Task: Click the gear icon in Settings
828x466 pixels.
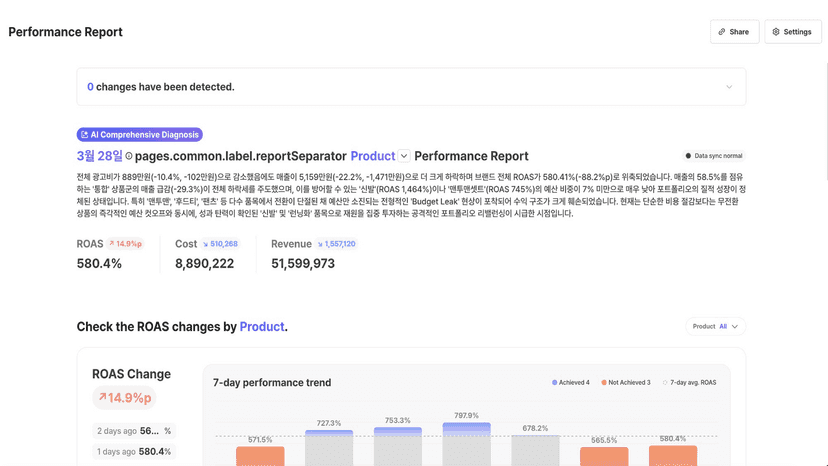Action: [x=776, y=32]
